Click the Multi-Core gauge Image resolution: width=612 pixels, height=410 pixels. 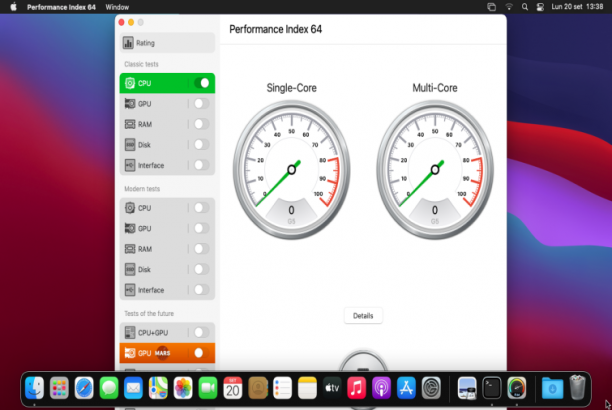pyautogui.click(x=435, y=170)
